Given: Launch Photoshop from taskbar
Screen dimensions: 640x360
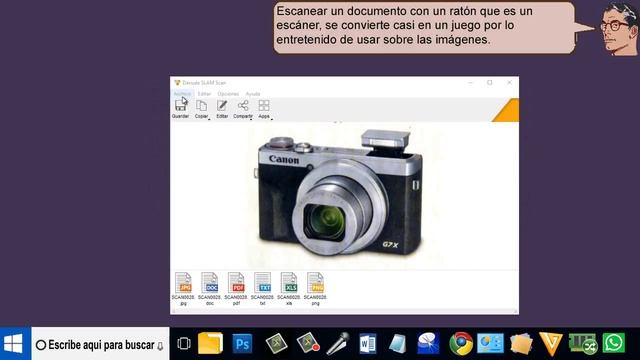Looking at the screenshot, I should pyautogui.click(x=242, y=344).
